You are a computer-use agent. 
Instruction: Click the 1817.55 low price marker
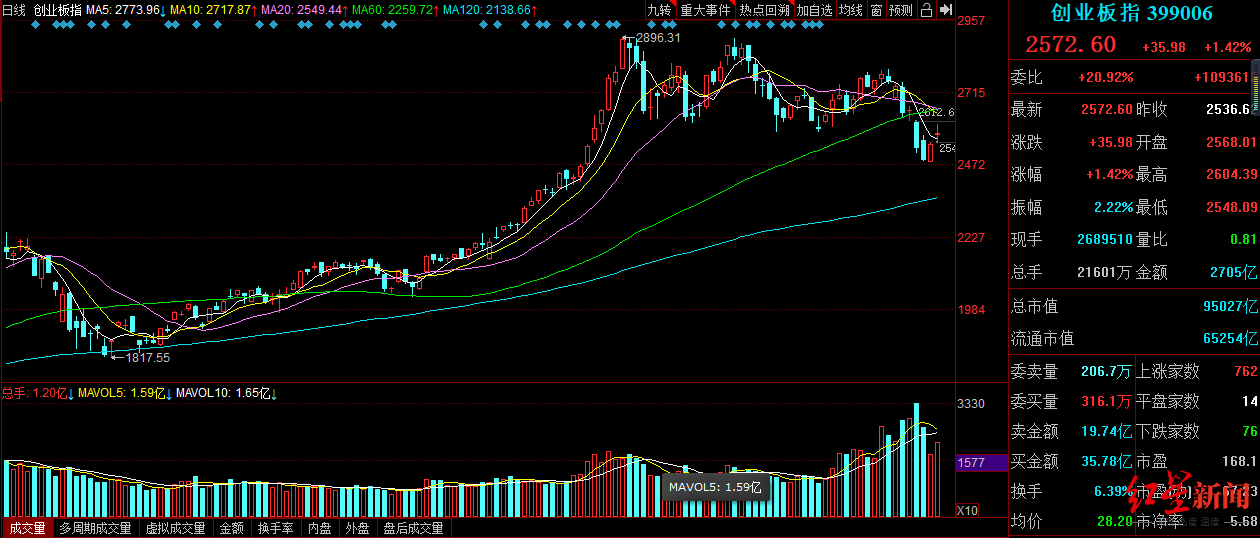[146, 357]
